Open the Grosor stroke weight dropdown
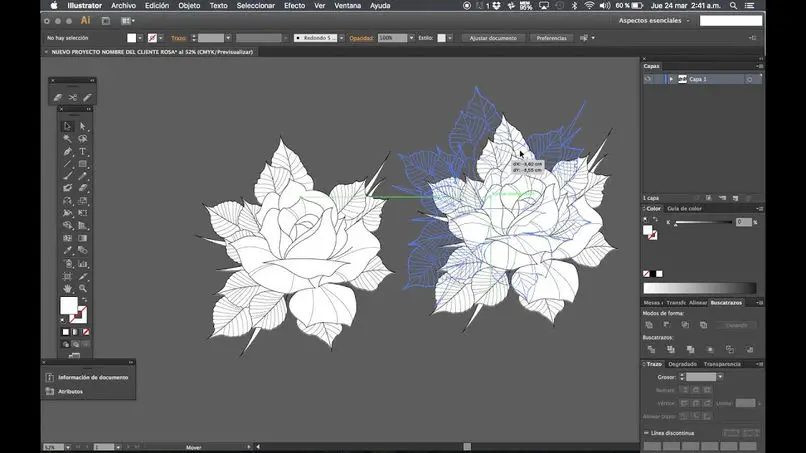This screenshot has height=453, width=806. tap(720, 377)
